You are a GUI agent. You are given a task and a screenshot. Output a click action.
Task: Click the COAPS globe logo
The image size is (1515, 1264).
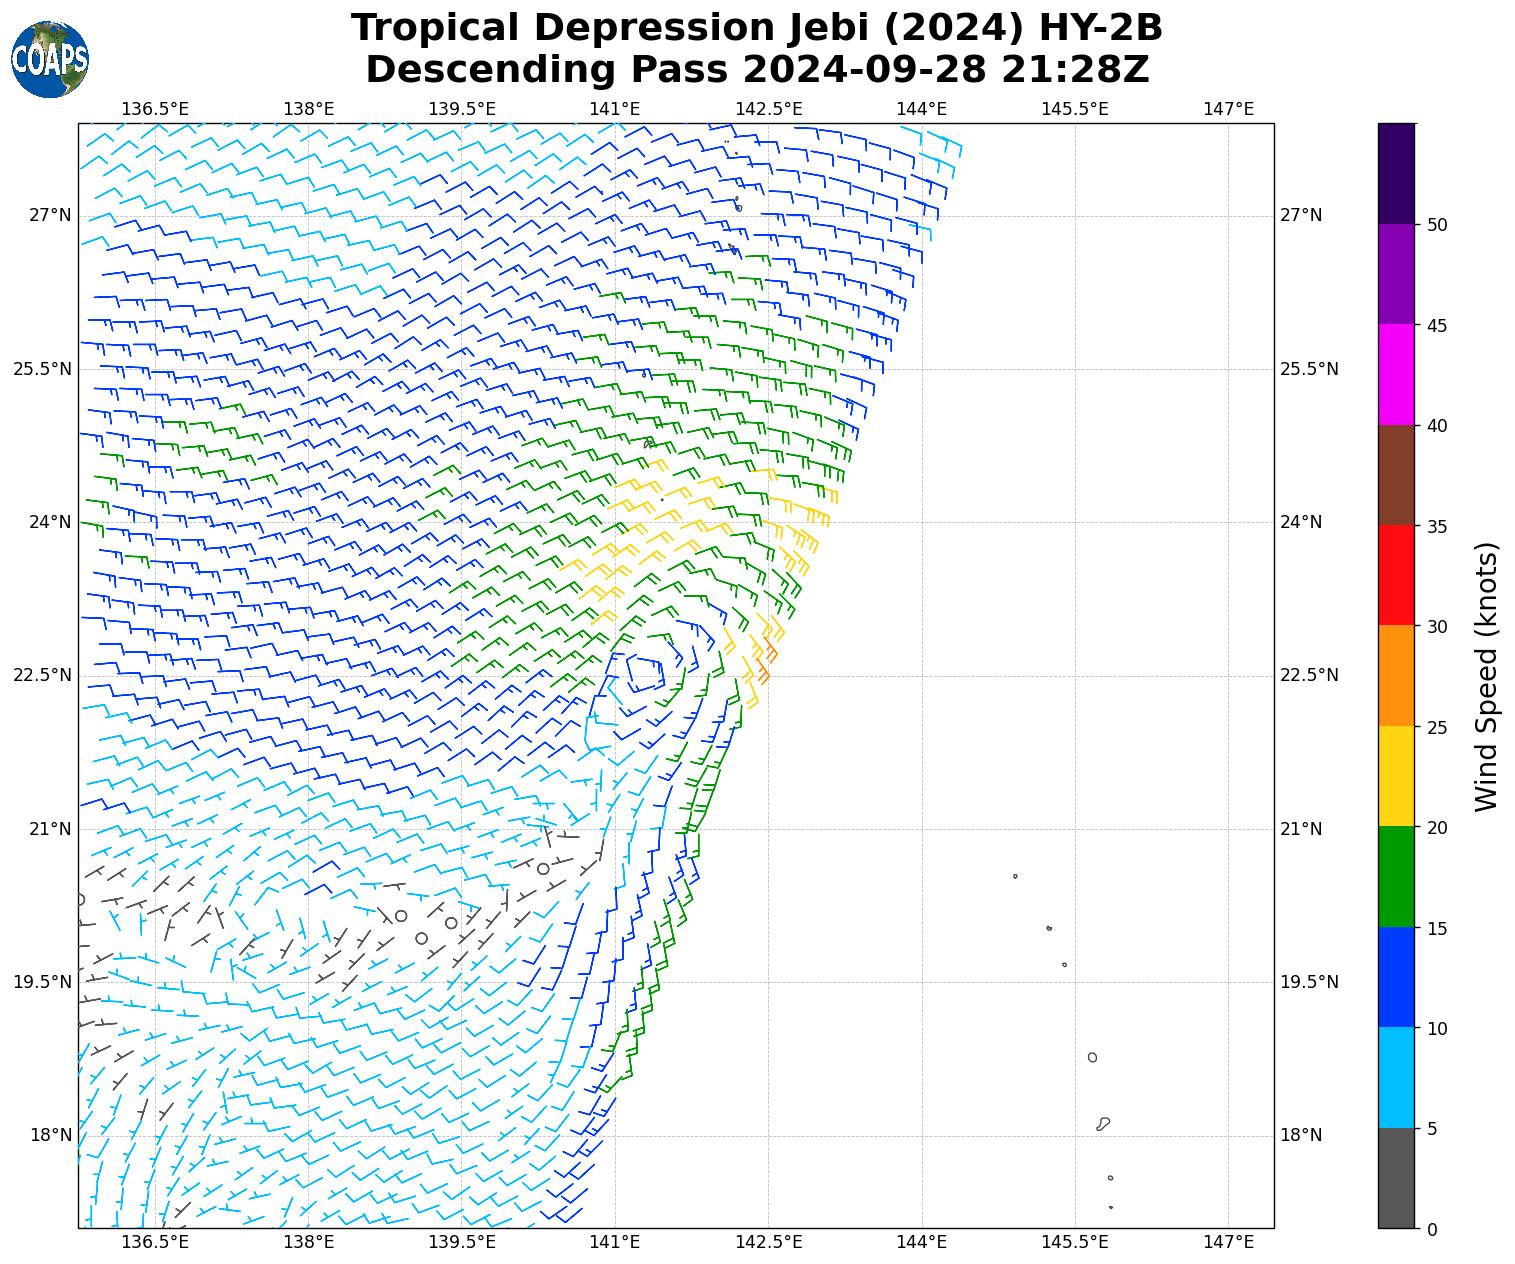click(50, 60)
